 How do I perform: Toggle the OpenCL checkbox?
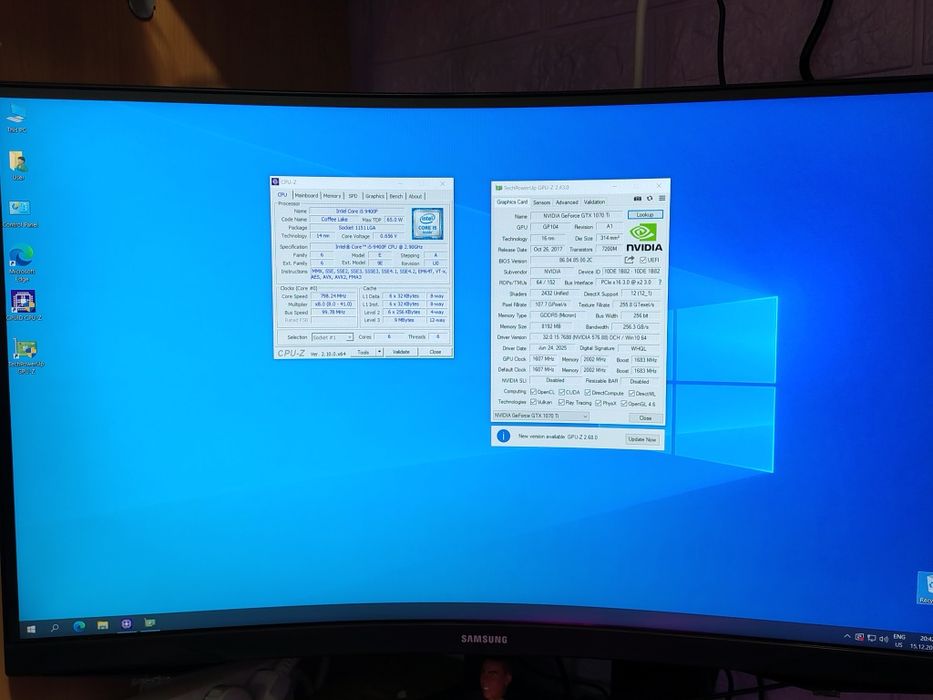(533, 392)
